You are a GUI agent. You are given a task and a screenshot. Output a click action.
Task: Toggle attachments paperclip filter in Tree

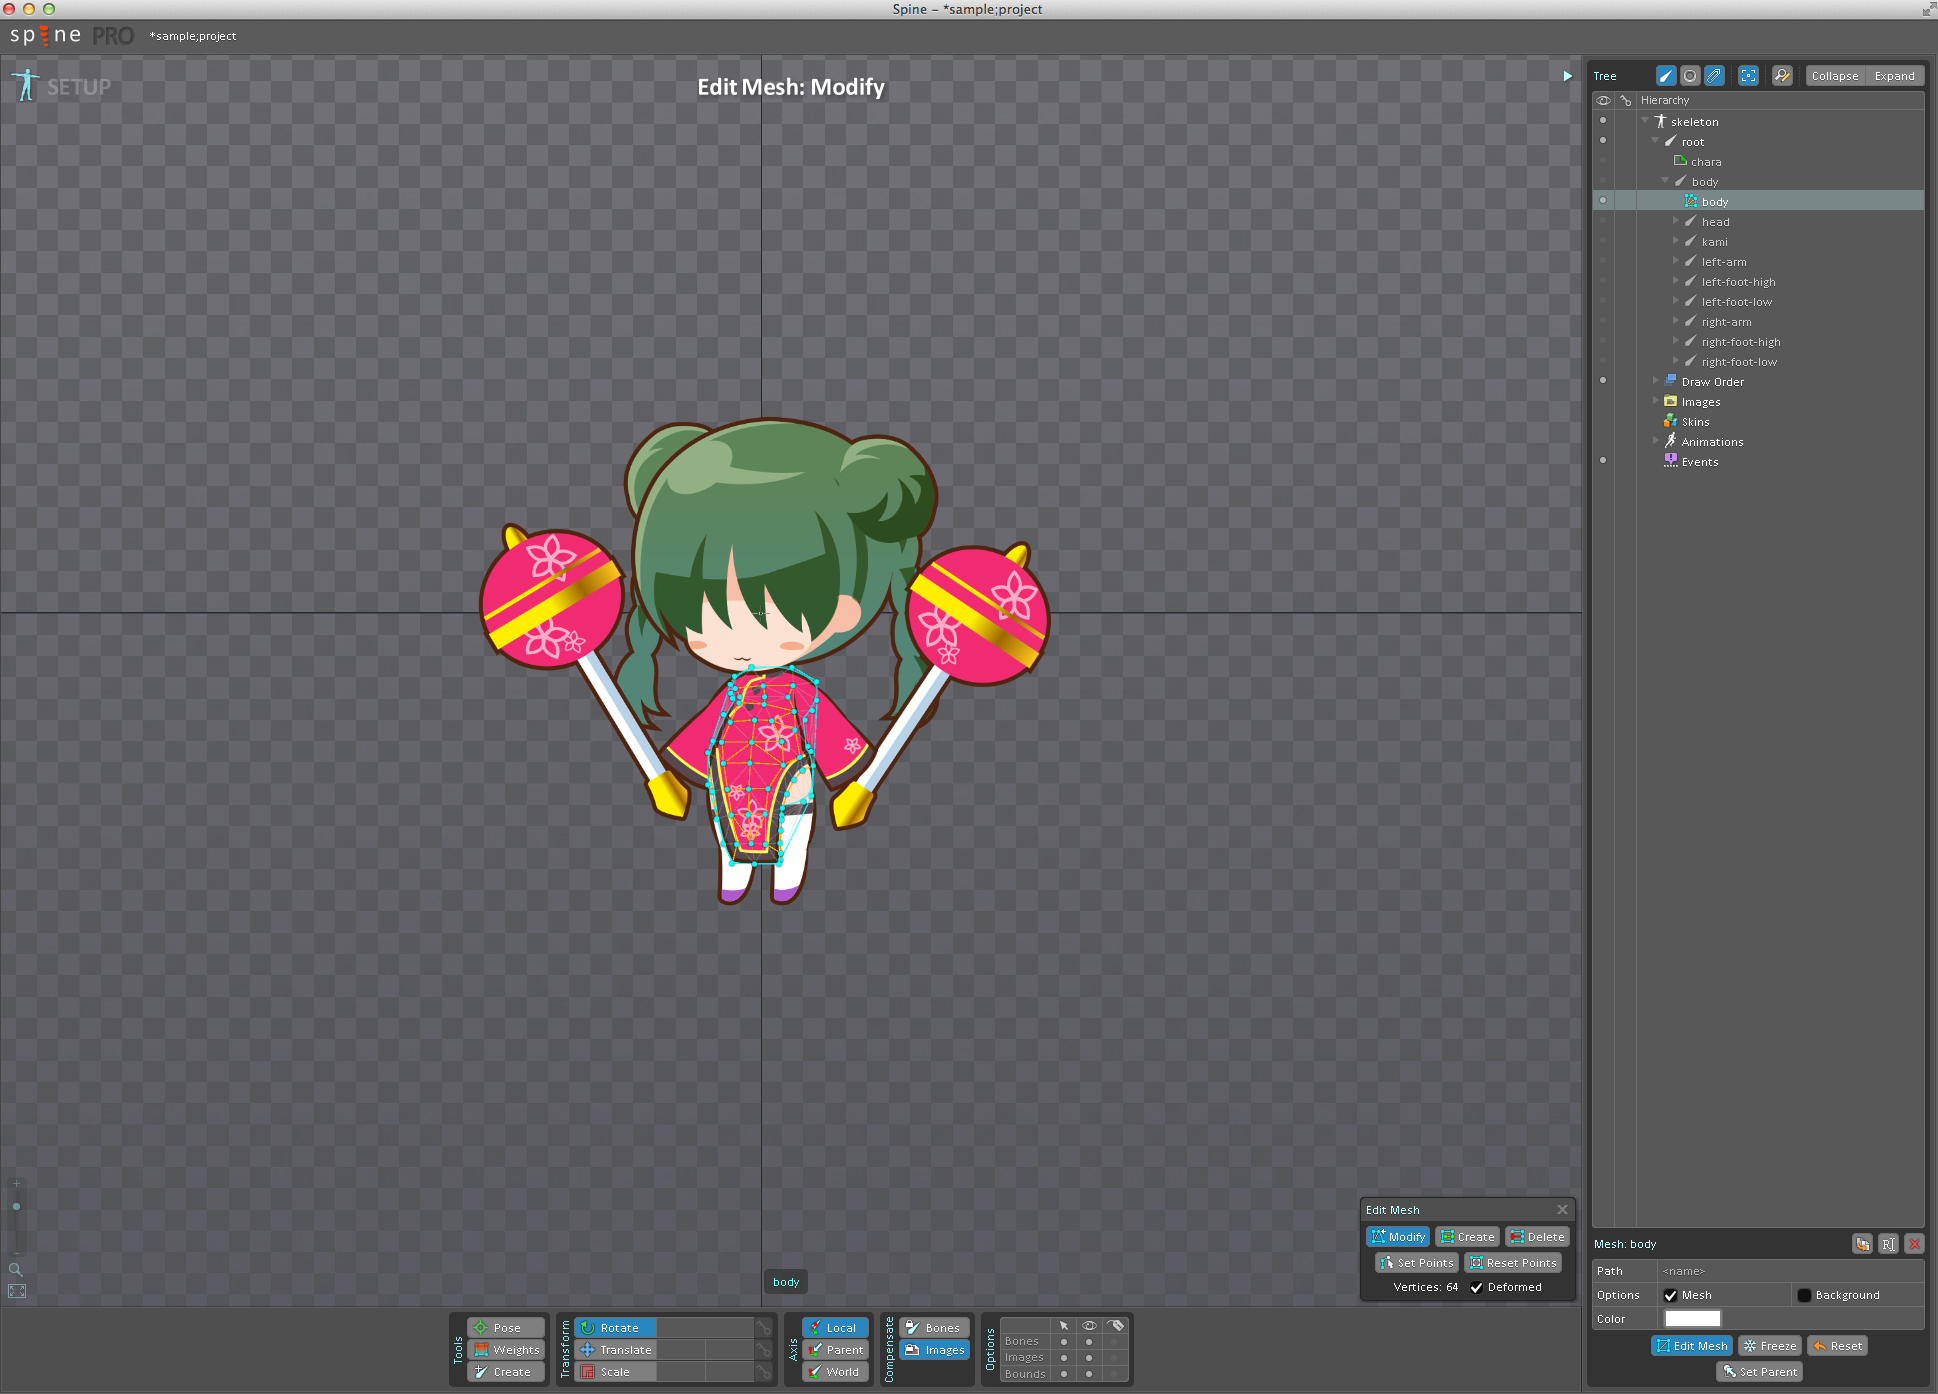[1714, 76]
